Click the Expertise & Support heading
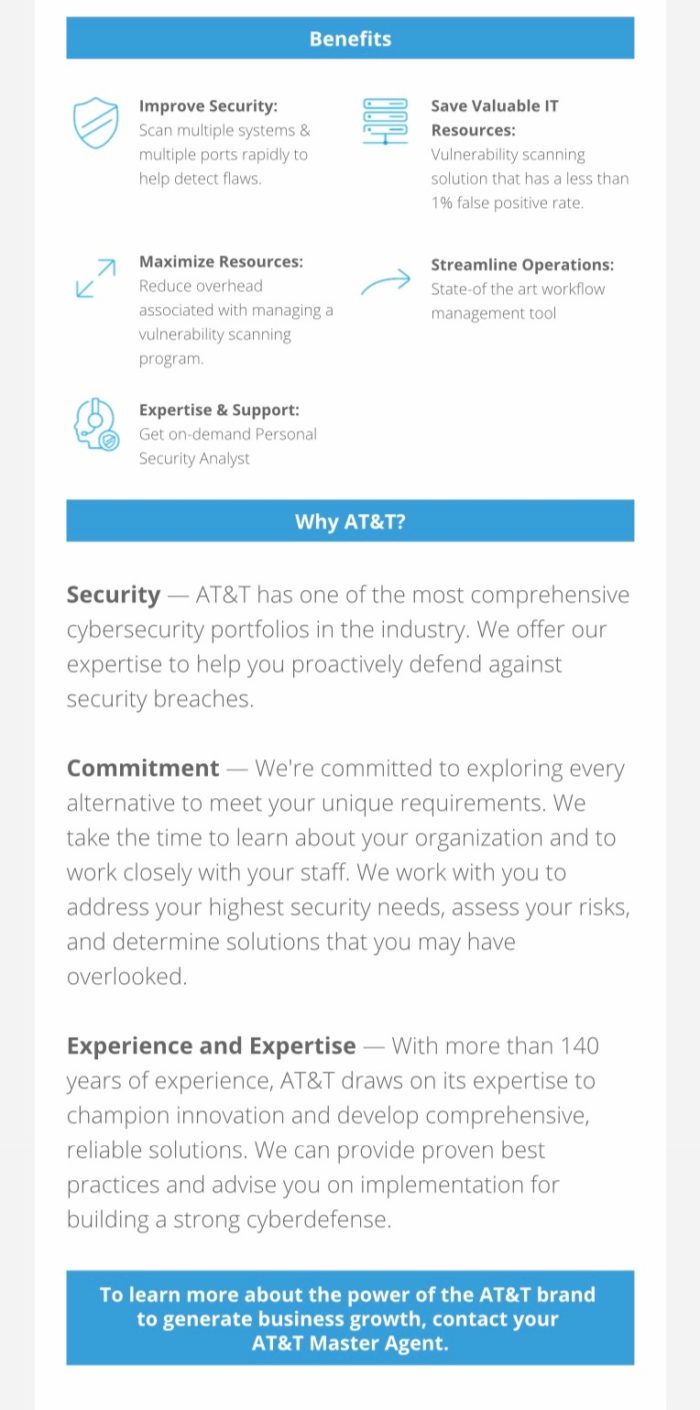Image resolution: width=700 pixels, height=1410 pixels. (x=219, y=410)
